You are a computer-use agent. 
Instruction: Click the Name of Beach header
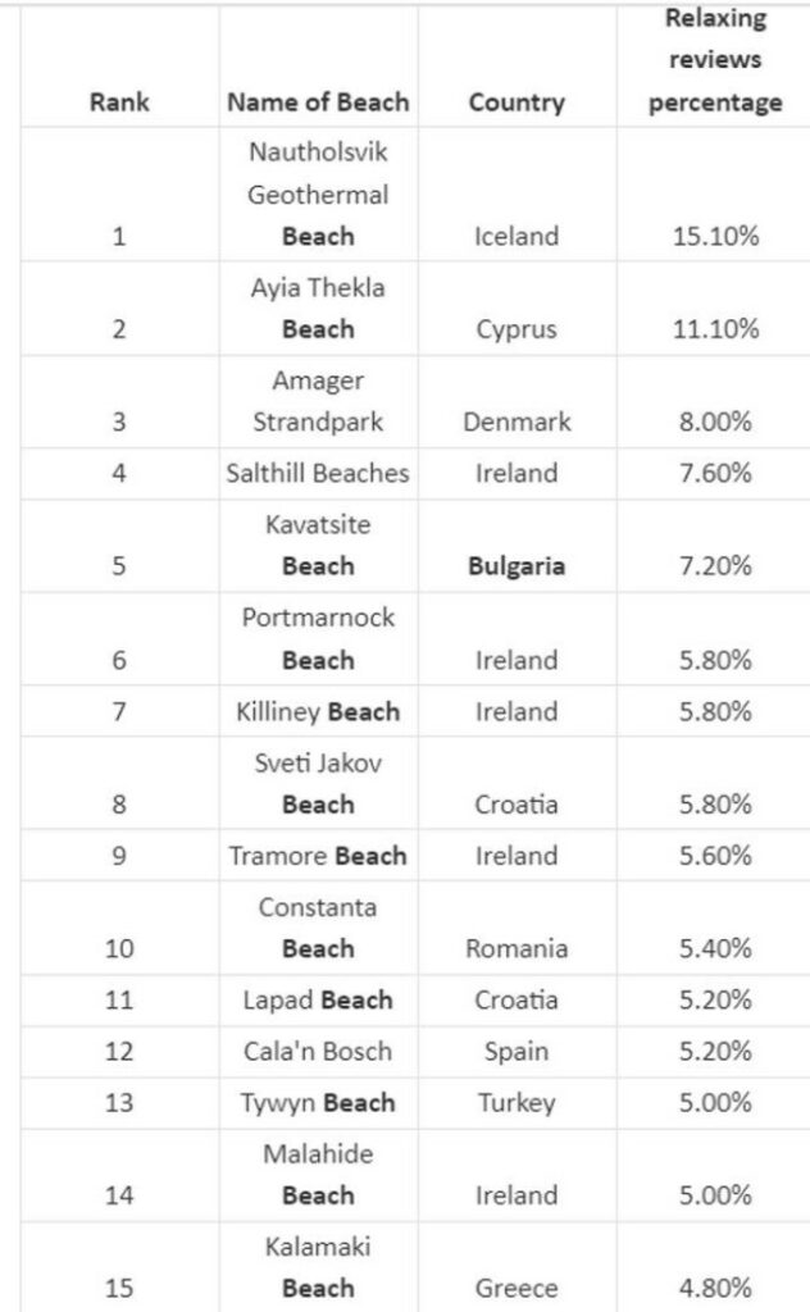coord(318,102)
